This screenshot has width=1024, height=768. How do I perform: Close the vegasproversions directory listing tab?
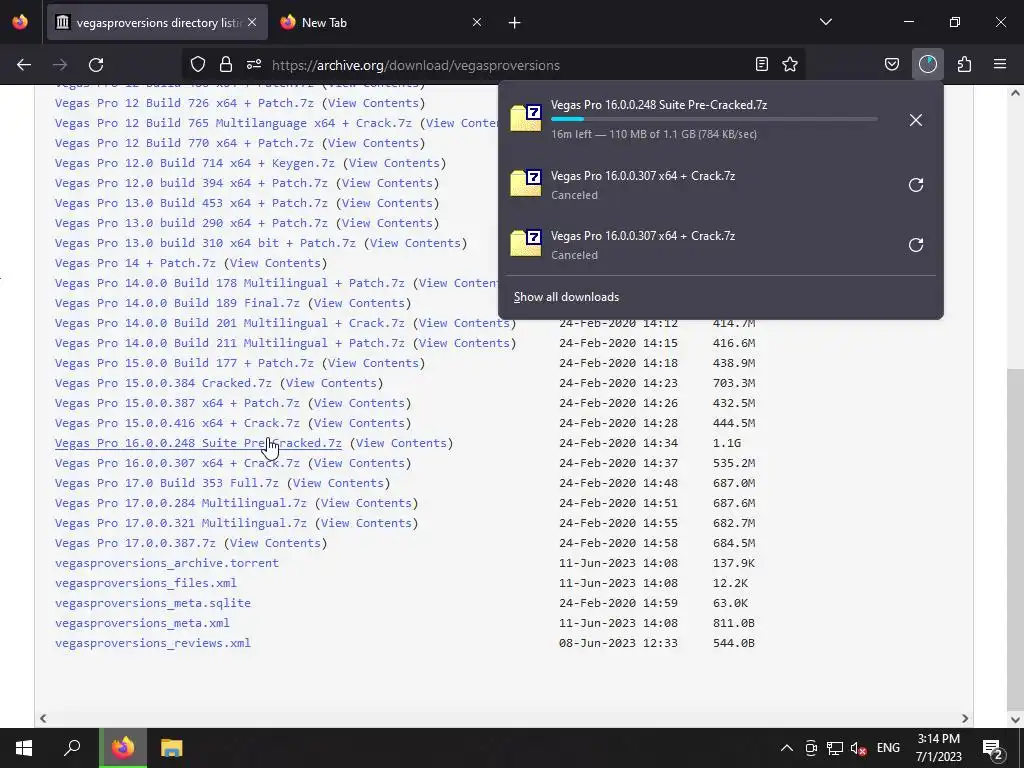[x=252, y=22]
